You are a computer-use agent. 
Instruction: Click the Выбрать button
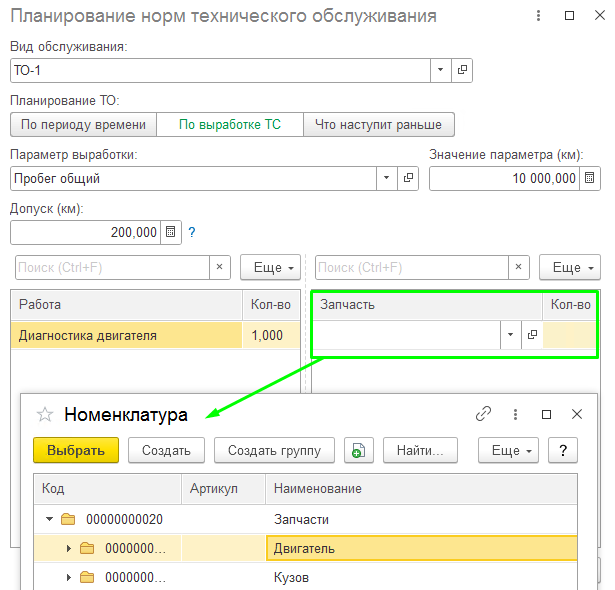(76, 450)
